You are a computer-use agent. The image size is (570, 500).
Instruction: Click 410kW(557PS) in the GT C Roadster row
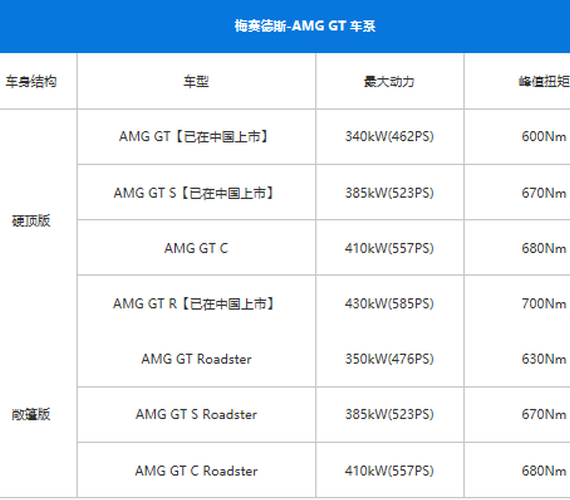tap(389, 471)
